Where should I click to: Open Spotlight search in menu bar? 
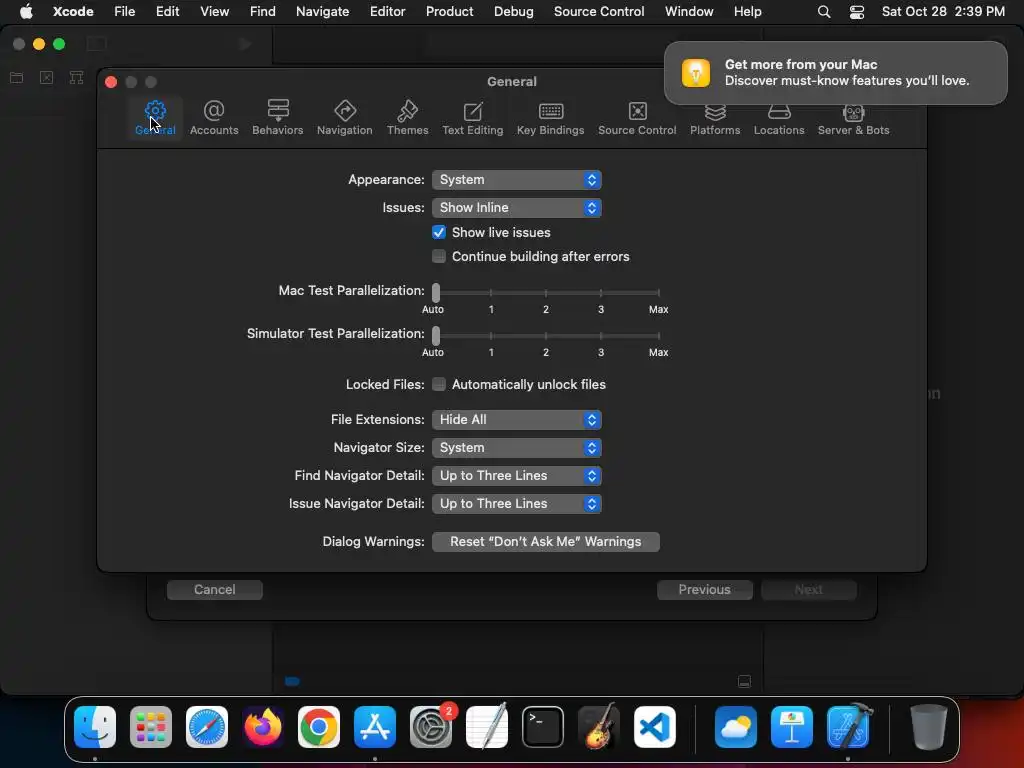click(x=824, y=12)
